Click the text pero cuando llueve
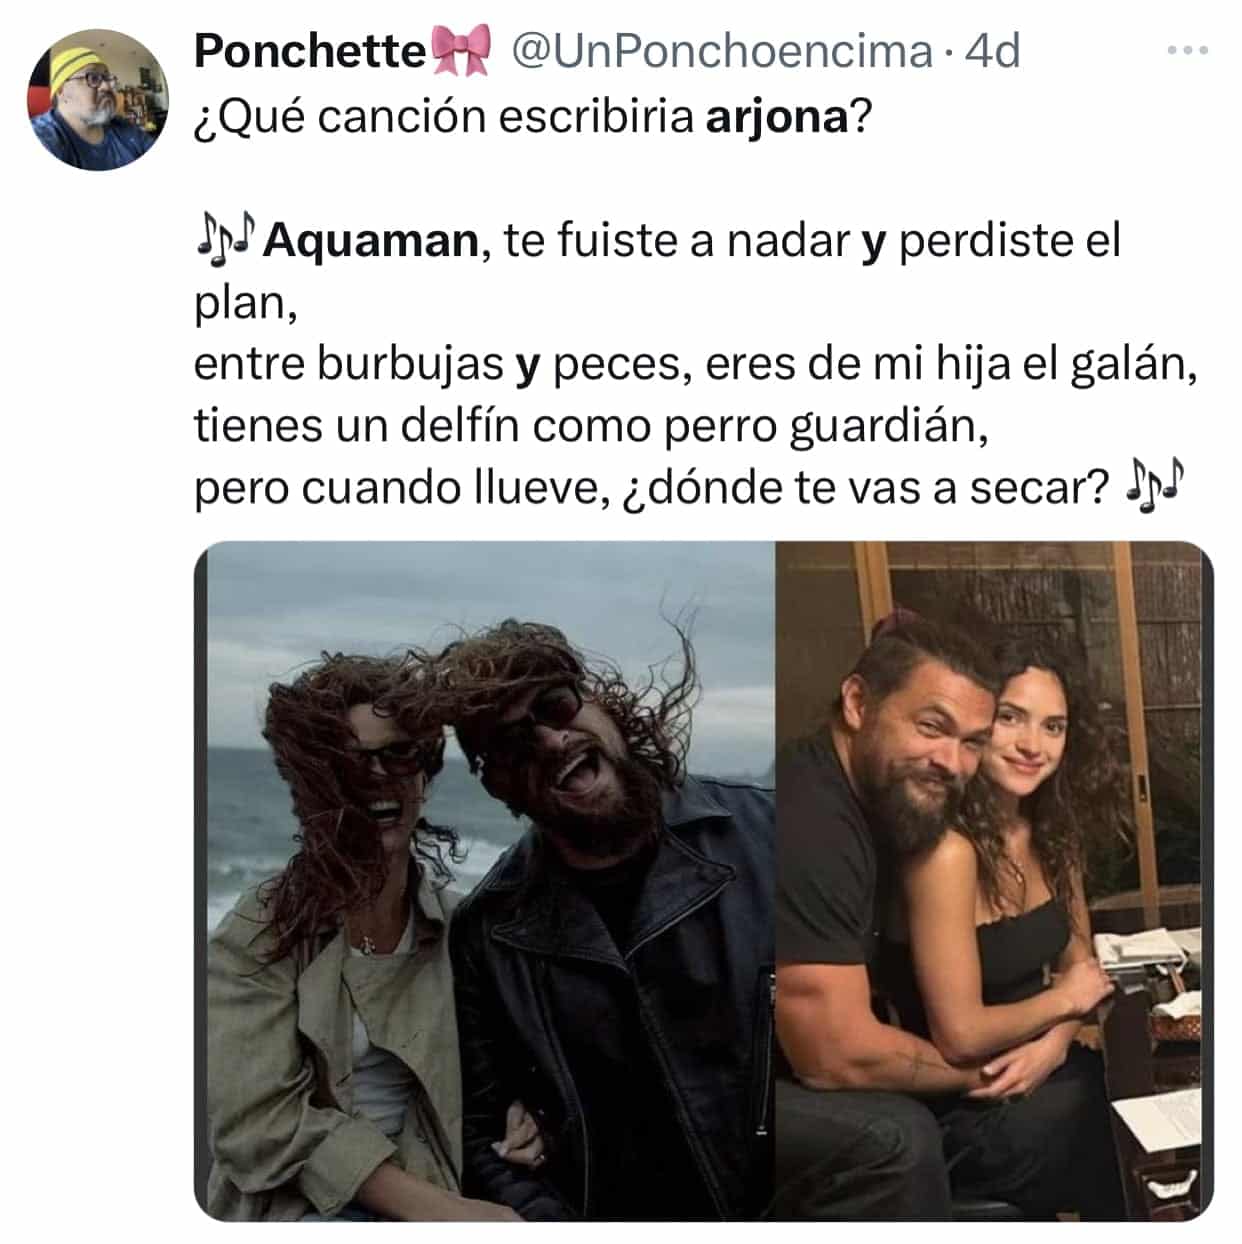The height and width of the screenshot is (1244, 1242). 402,489
